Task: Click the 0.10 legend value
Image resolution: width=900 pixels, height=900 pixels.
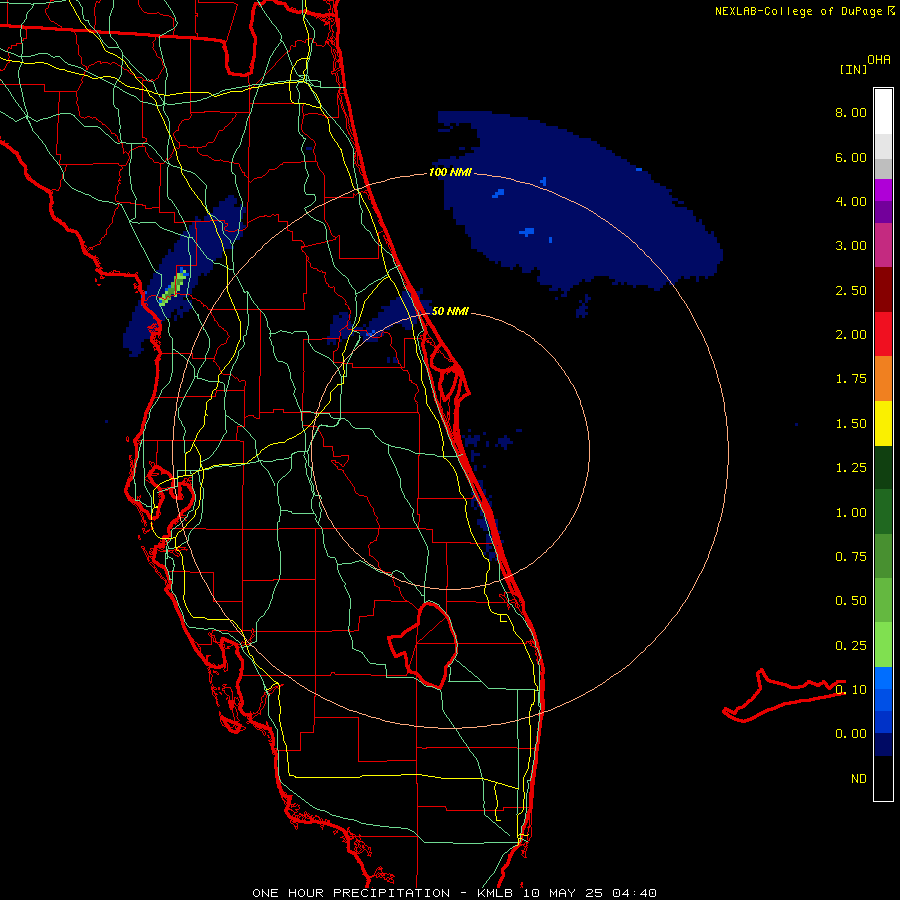Action: pos(851,690)
